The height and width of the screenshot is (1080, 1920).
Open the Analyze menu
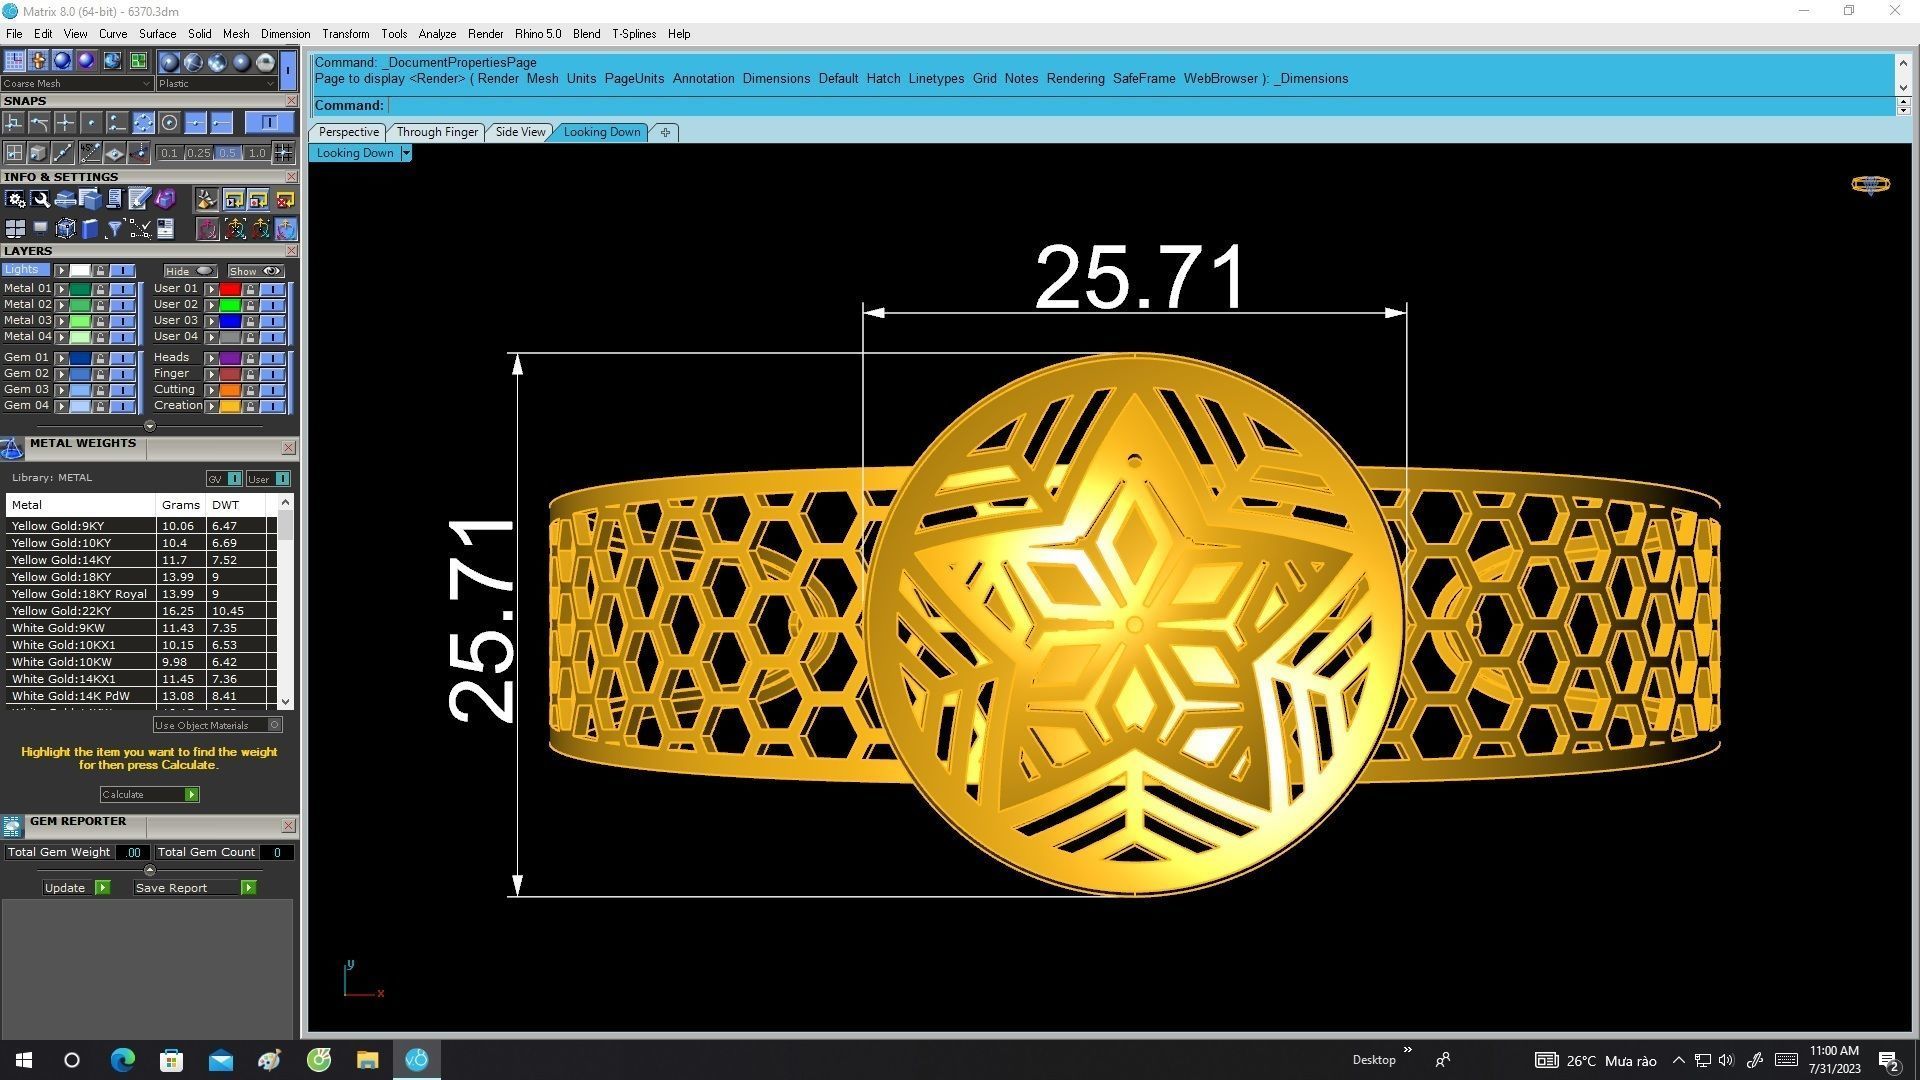click(x=437, y=34)
